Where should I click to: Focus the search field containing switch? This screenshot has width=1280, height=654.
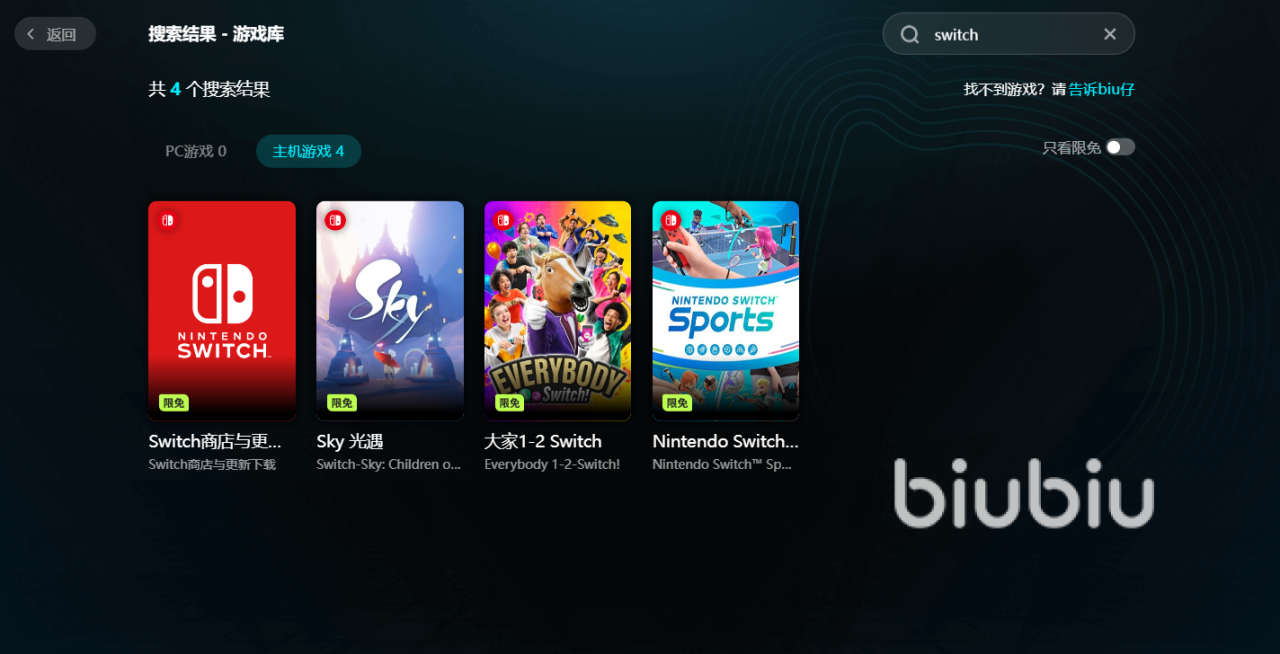coord(1008,34)
